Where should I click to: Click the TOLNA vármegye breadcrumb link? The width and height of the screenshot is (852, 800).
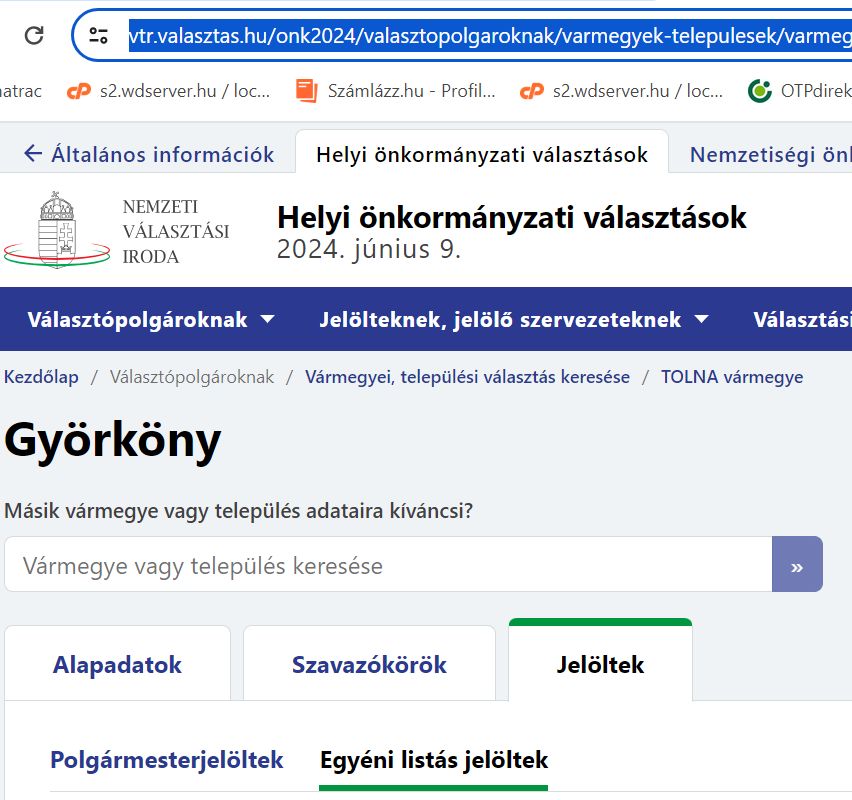[731, 377]
